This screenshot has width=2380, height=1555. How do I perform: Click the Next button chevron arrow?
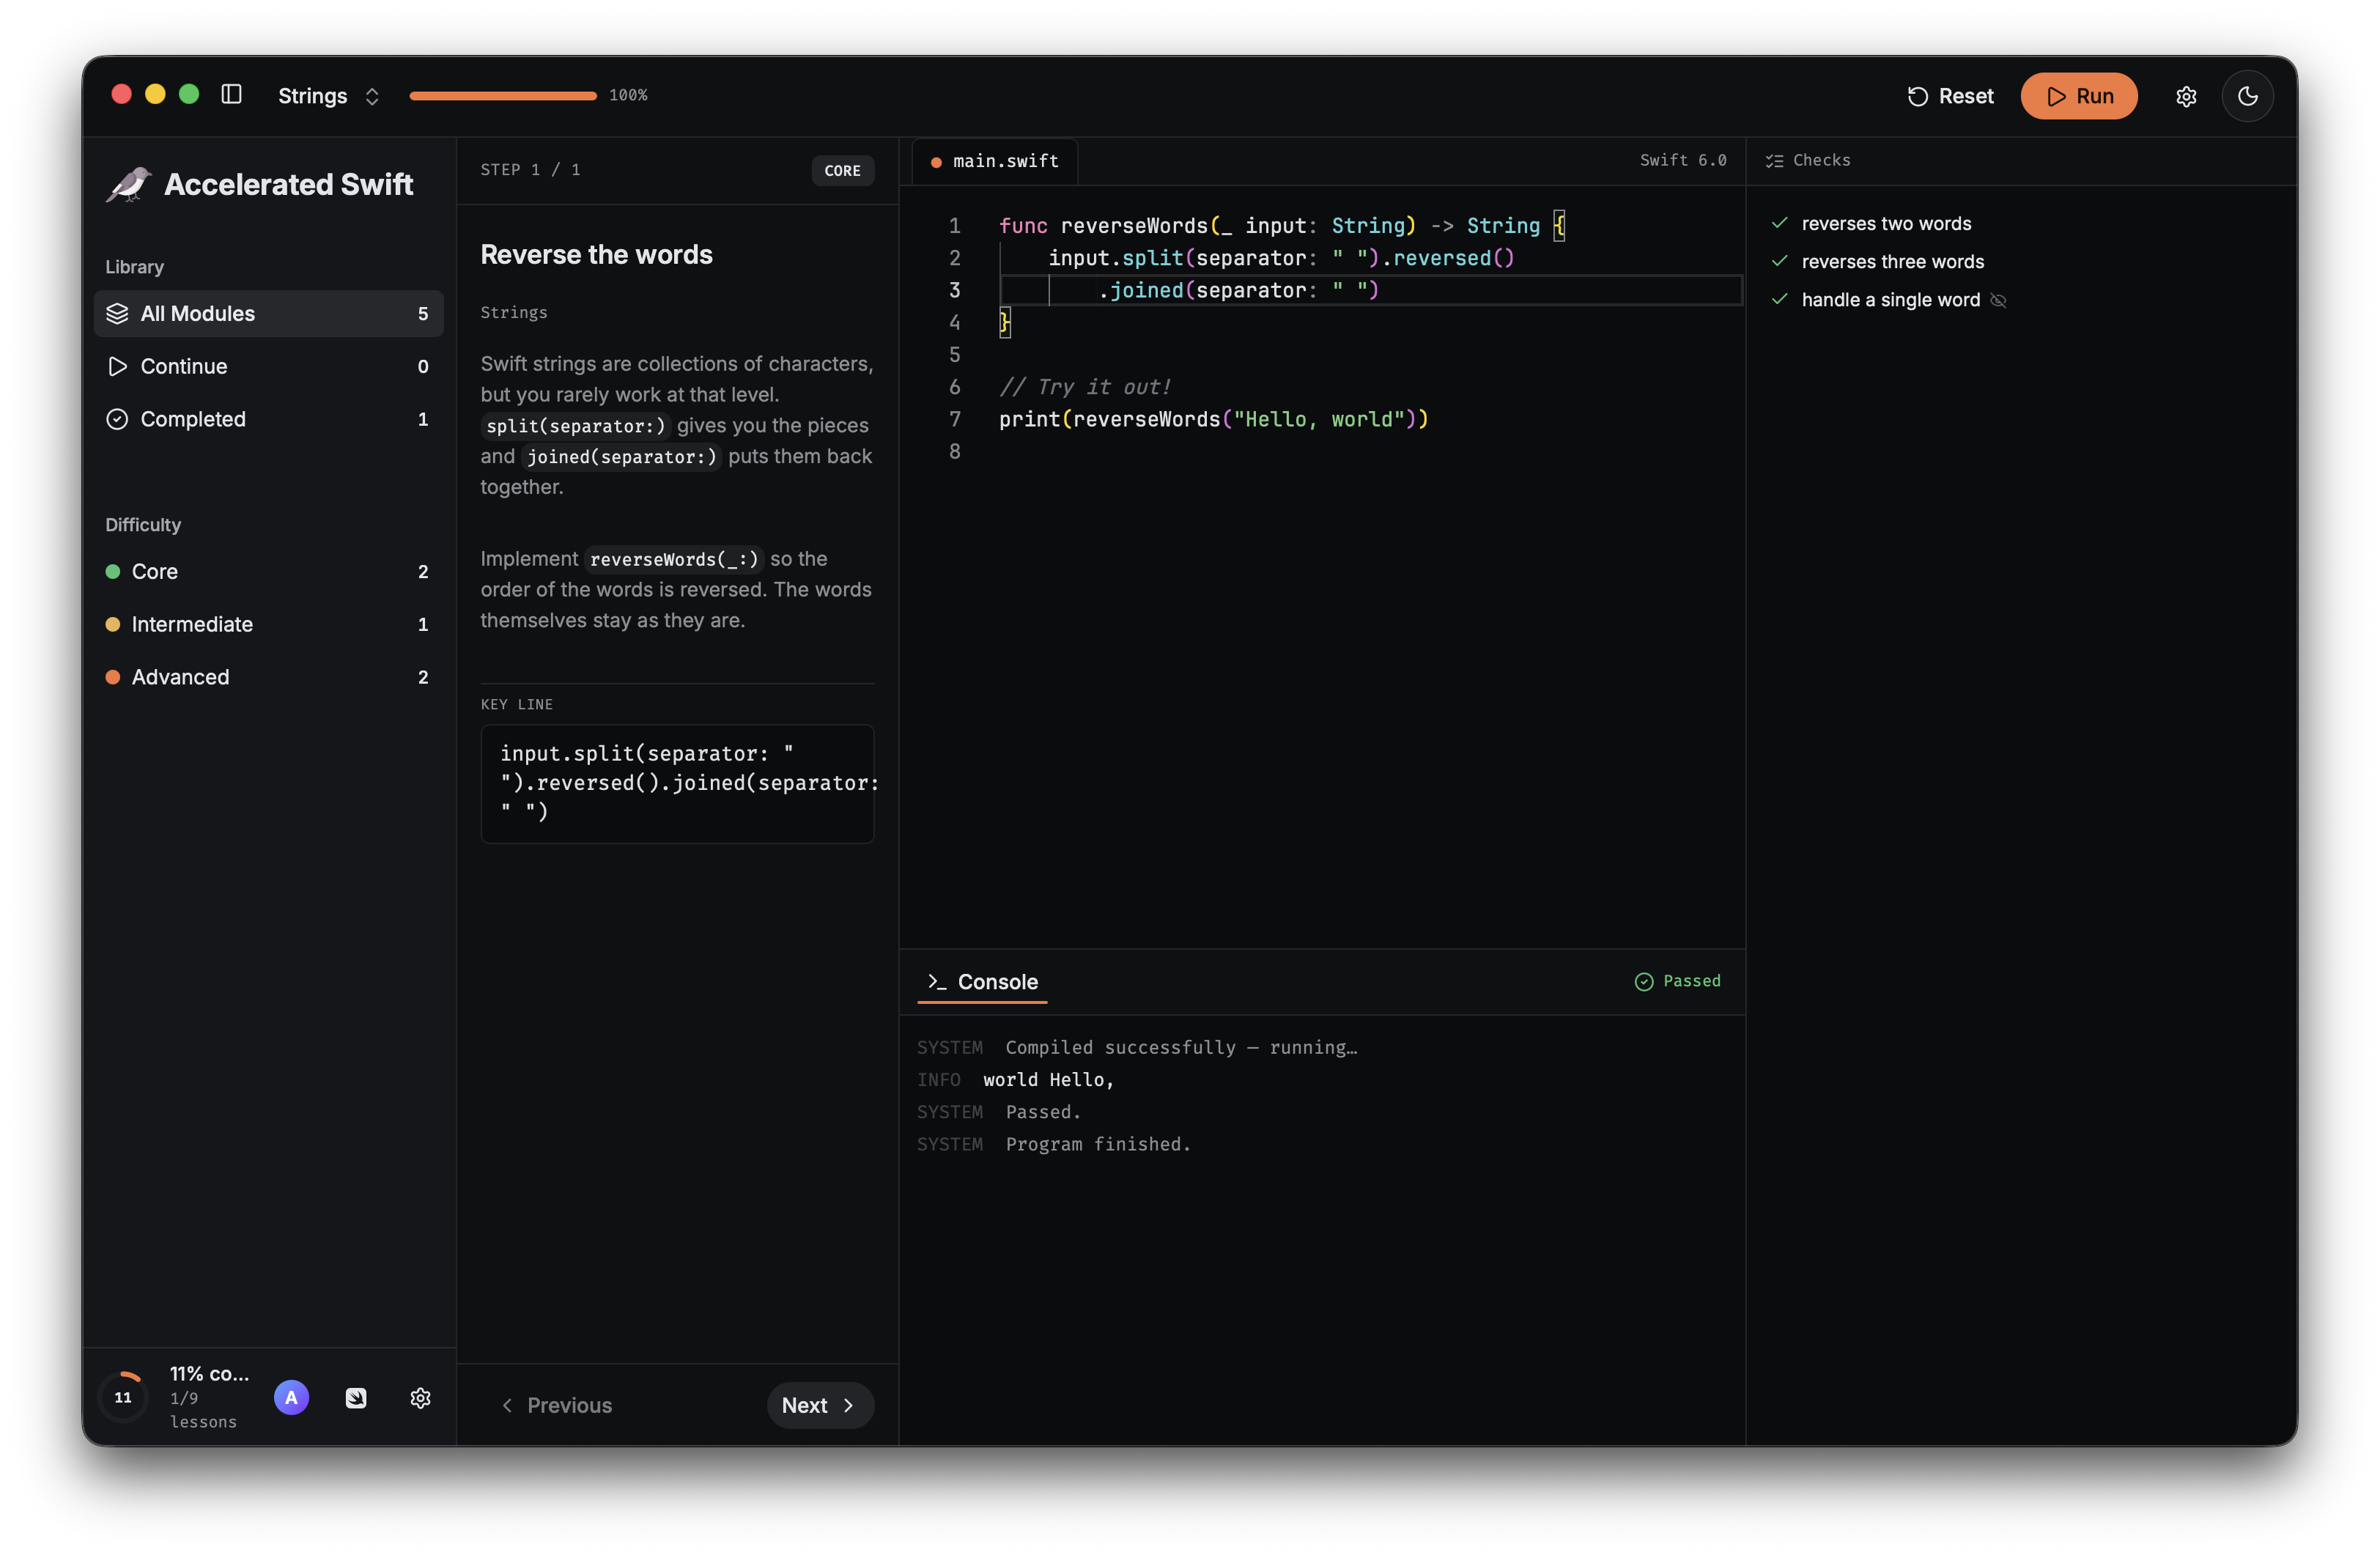848,1405
